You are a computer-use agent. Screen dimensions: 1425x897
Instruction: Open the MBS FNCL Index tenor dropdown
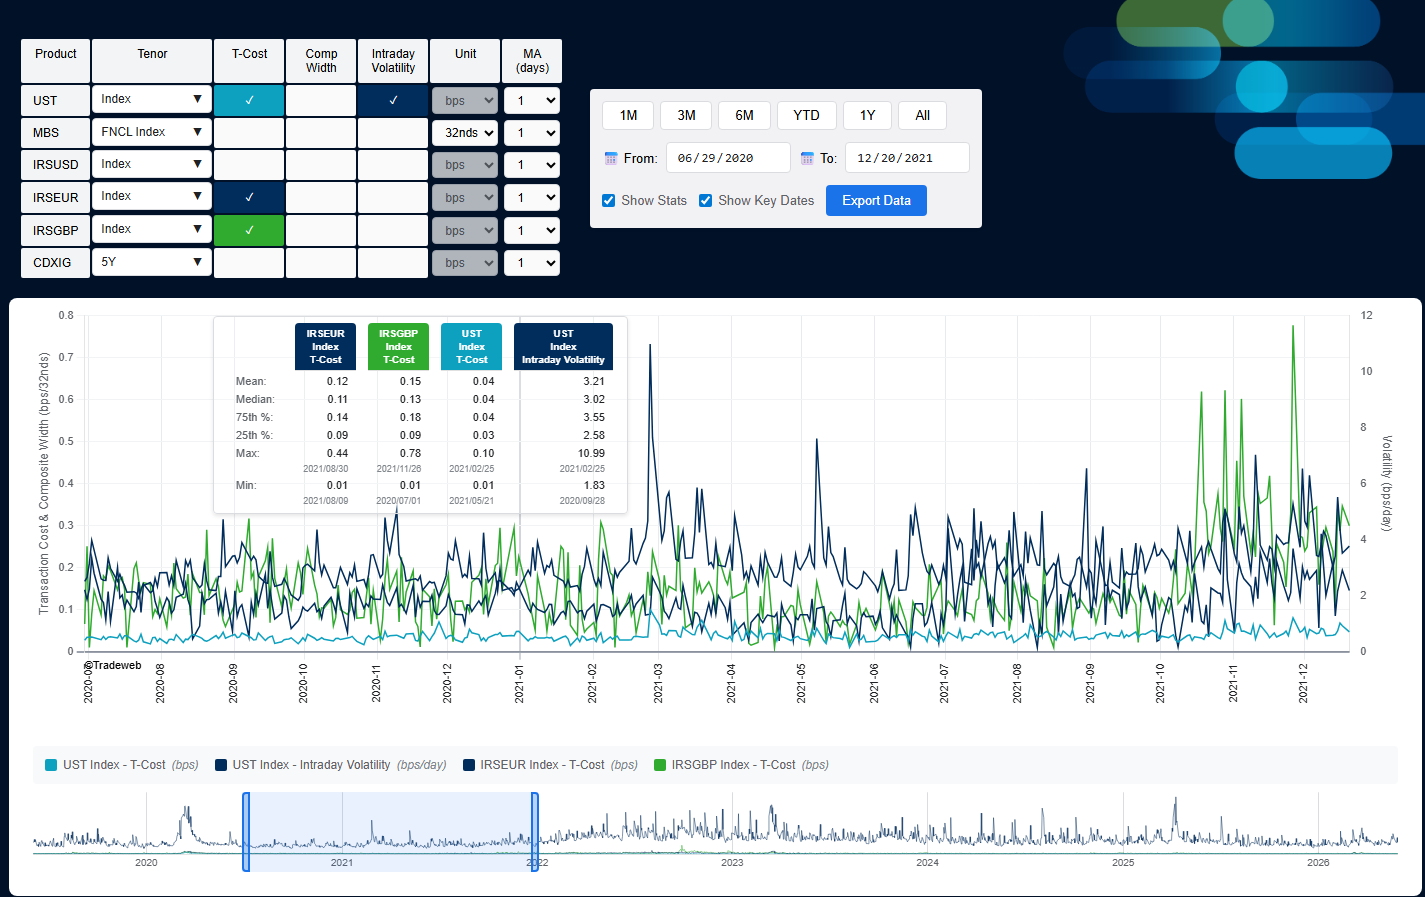pyautogui.click(x=152, y=132)
